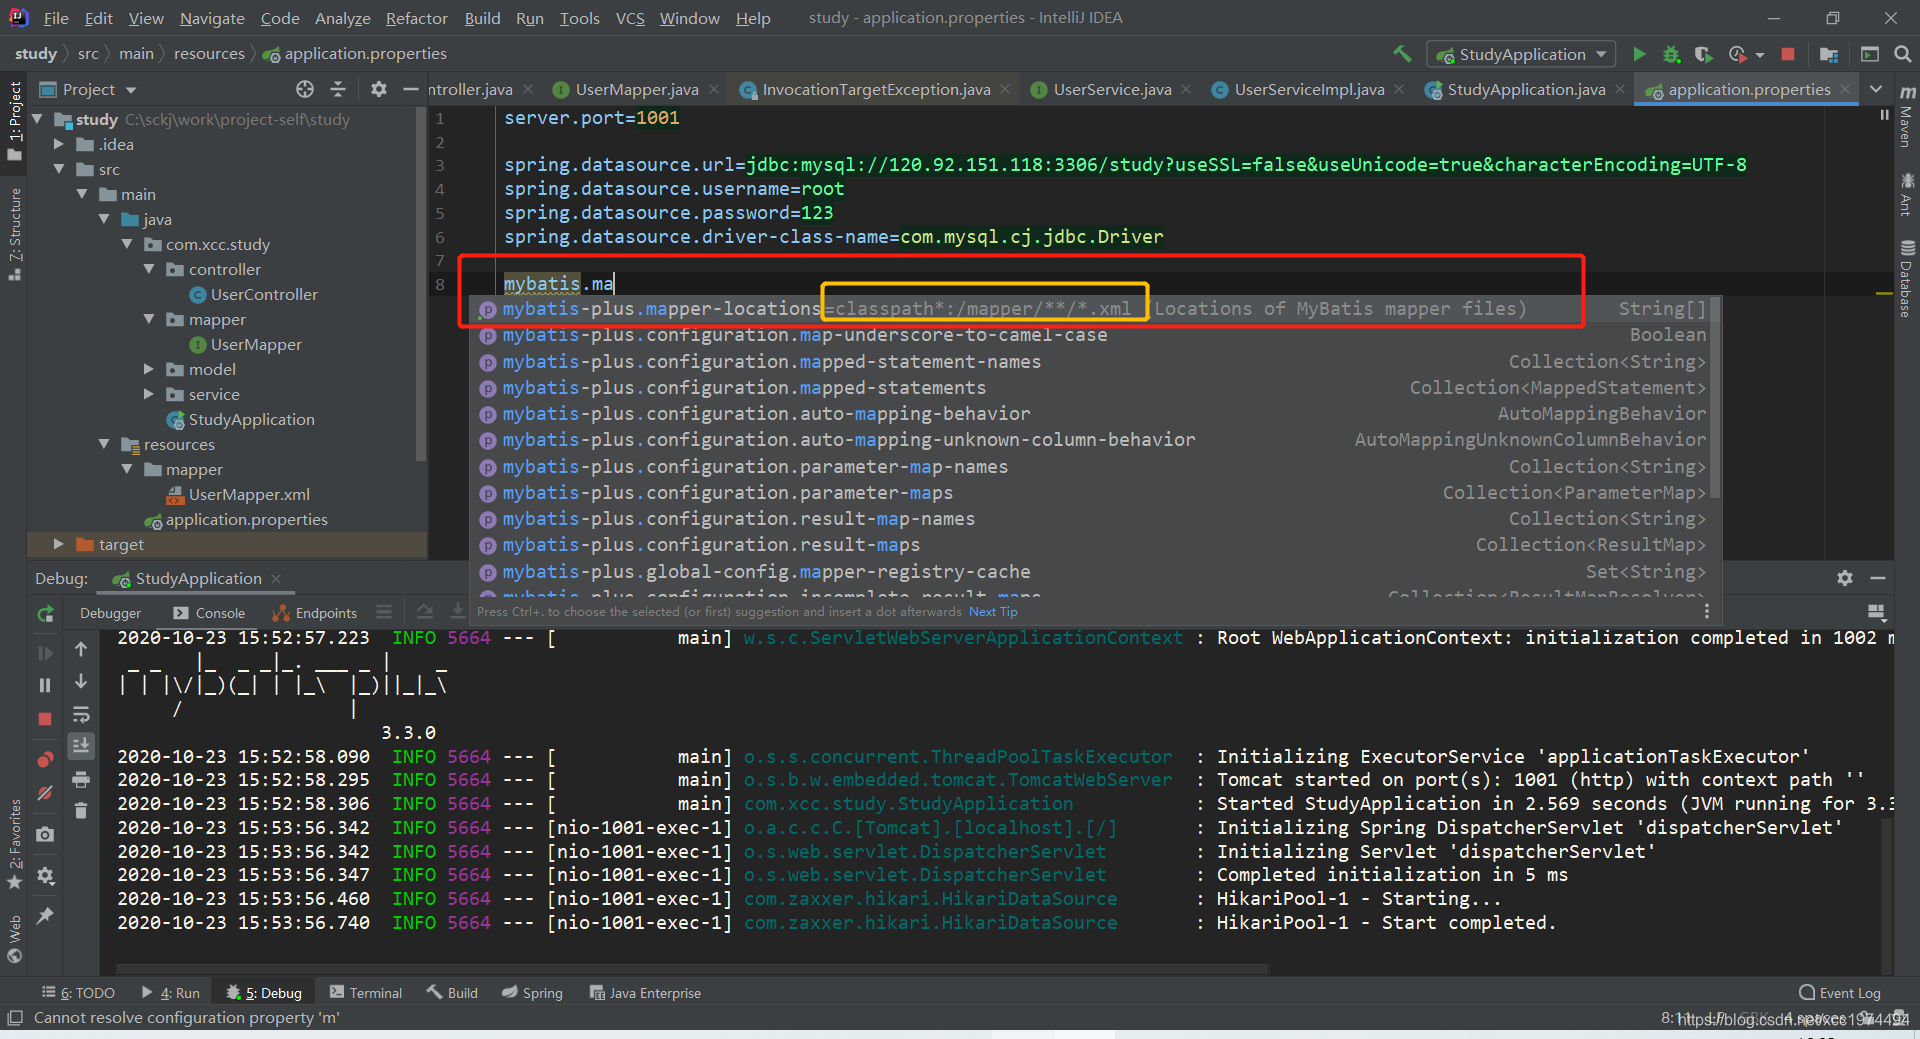The width and height of the screenshot is (1920, 1039).
Task: Click Next Tip link in completion popup
Action: coord(993,611)
